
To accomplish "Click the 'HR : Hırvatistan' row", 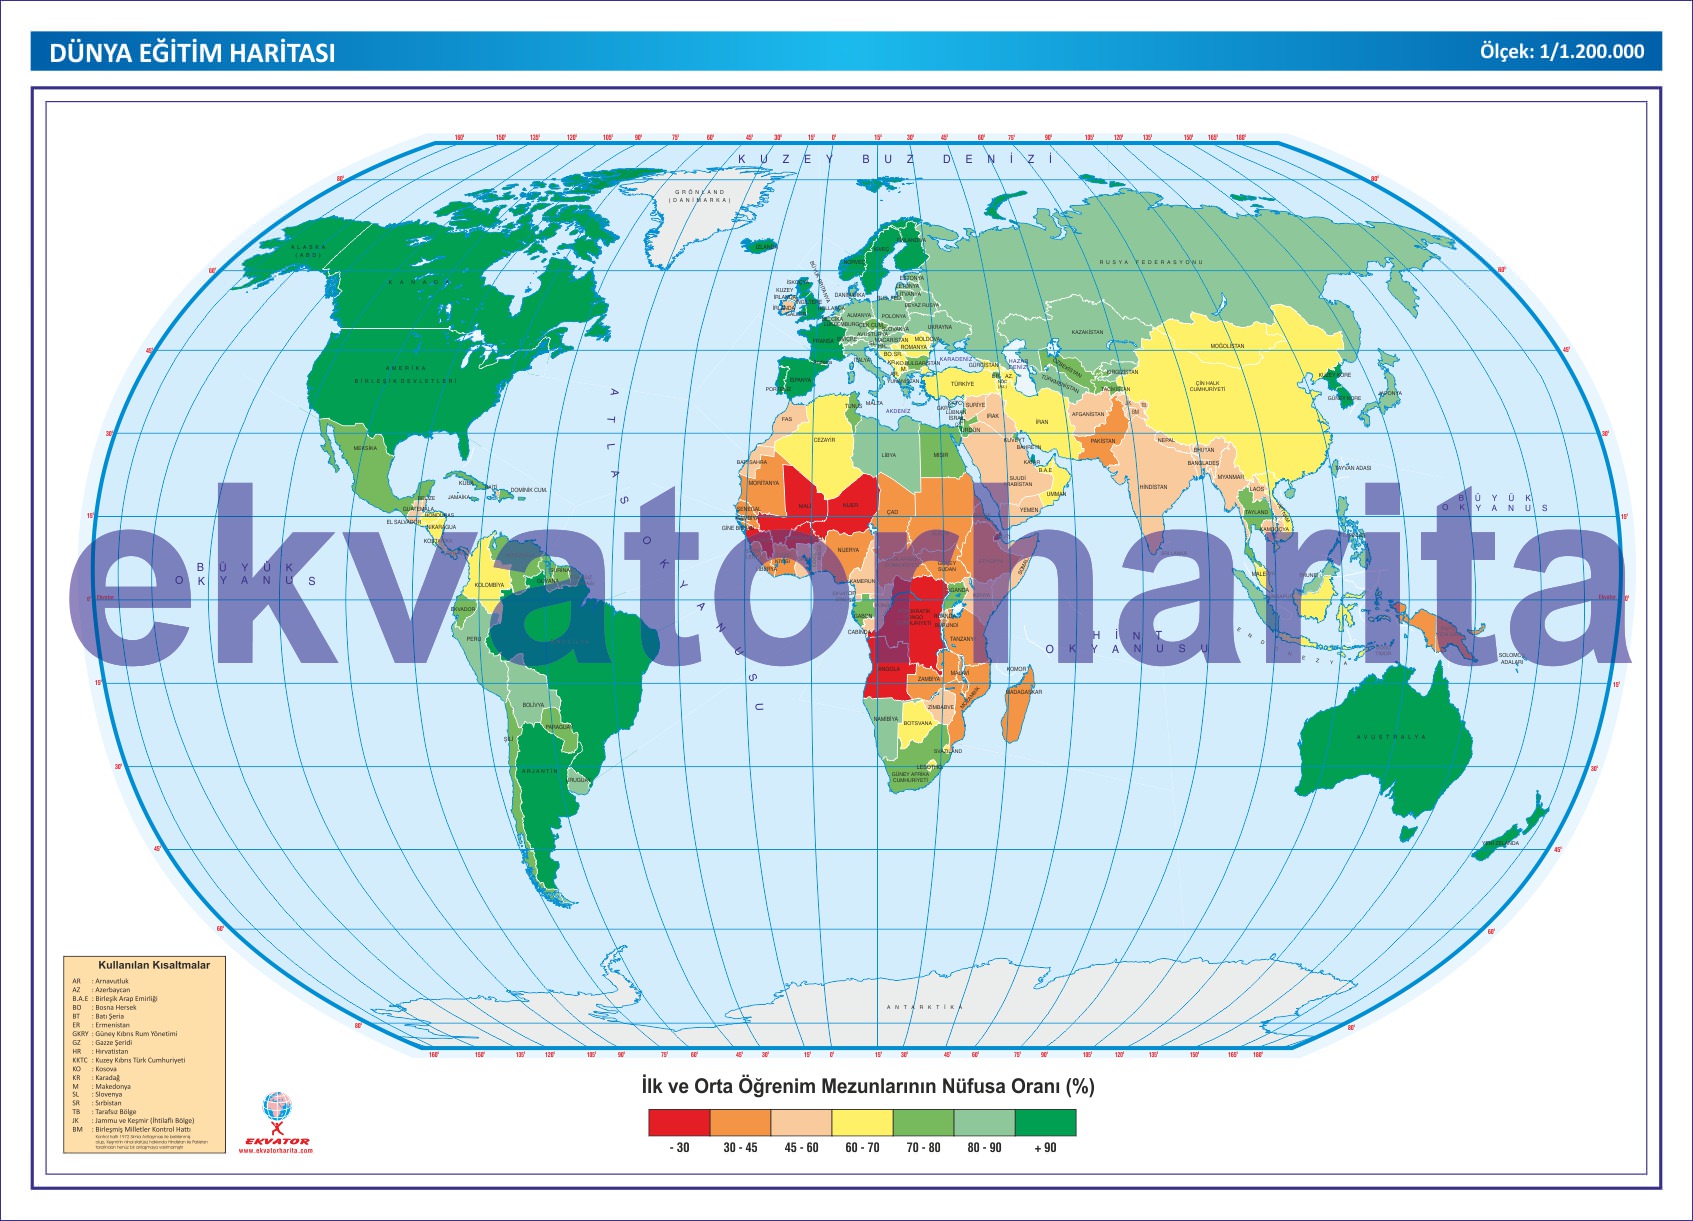I will pyautogui.click(x=101, y=1051).
